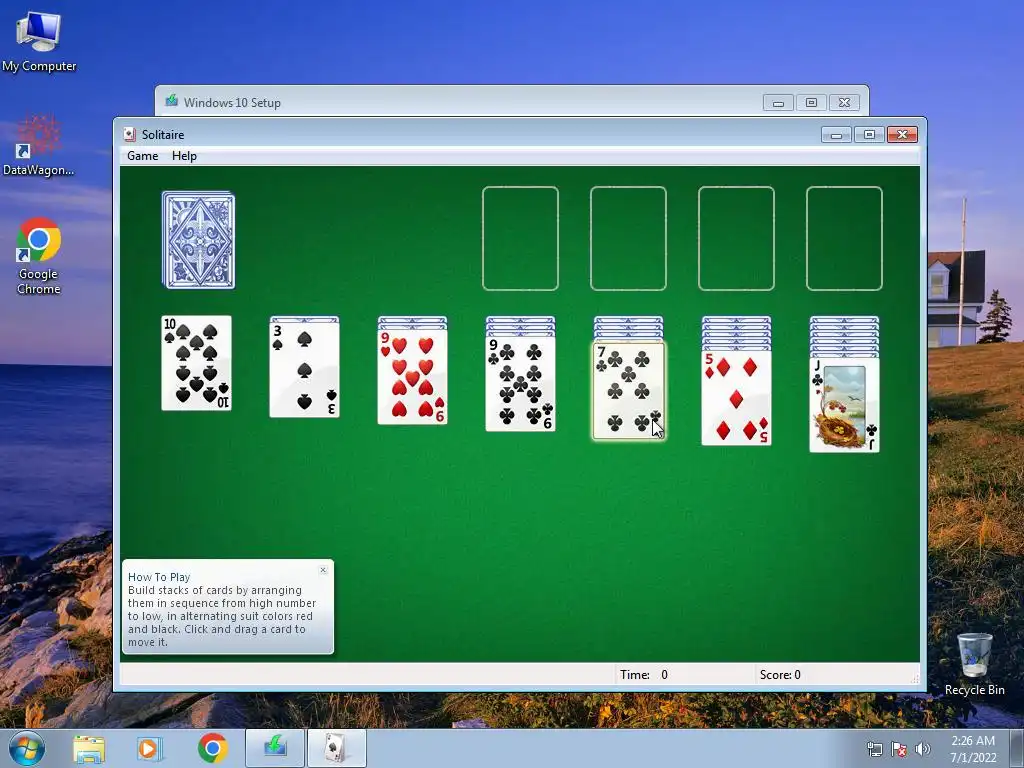Click the Show desktop strip
The image size is (1024, 768).
coord(1017,748)
